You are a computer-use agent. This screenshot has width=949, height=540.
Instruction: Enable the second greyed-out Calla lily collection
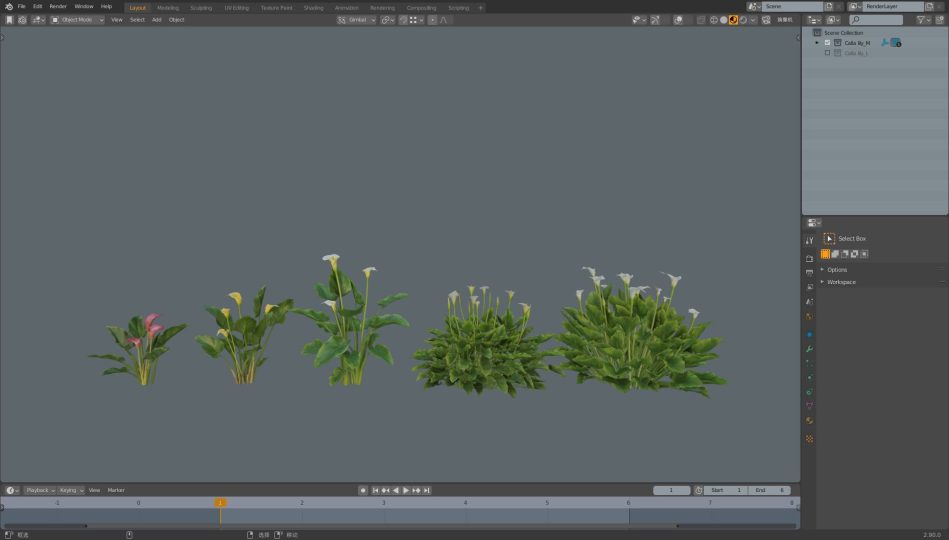(827, 53)
